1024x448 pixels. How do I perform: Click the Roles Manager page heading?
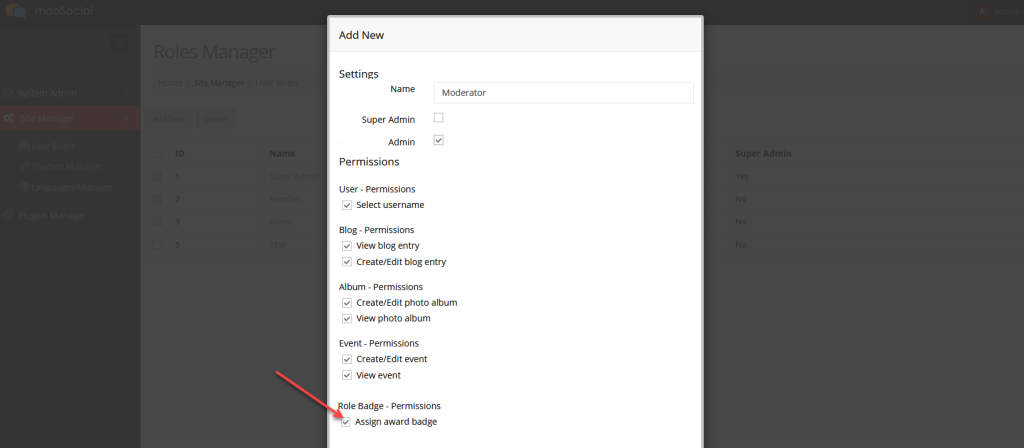[x=214, y=52]
